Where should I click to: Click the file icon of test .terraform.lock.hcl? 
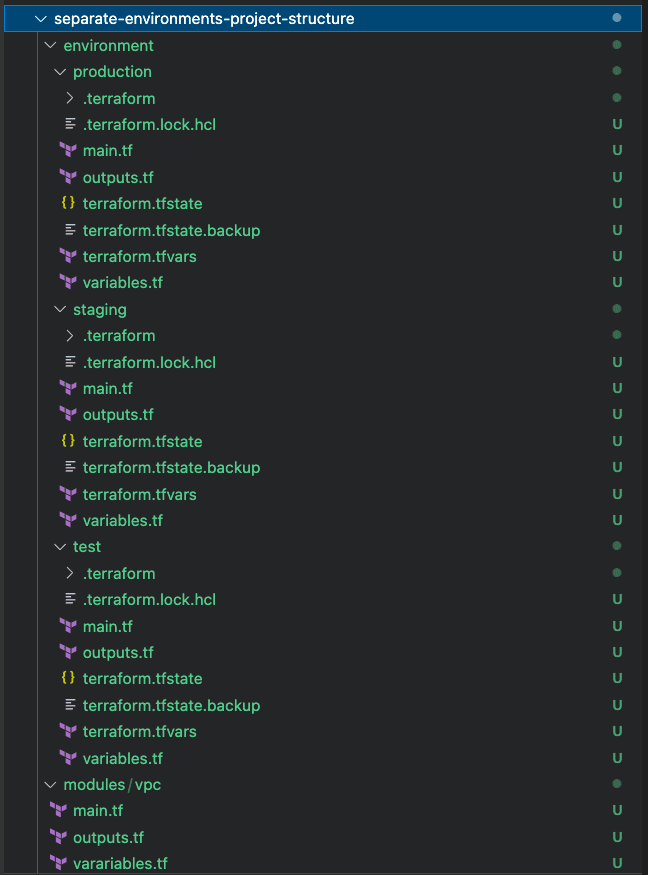click(x=69, y=599)
